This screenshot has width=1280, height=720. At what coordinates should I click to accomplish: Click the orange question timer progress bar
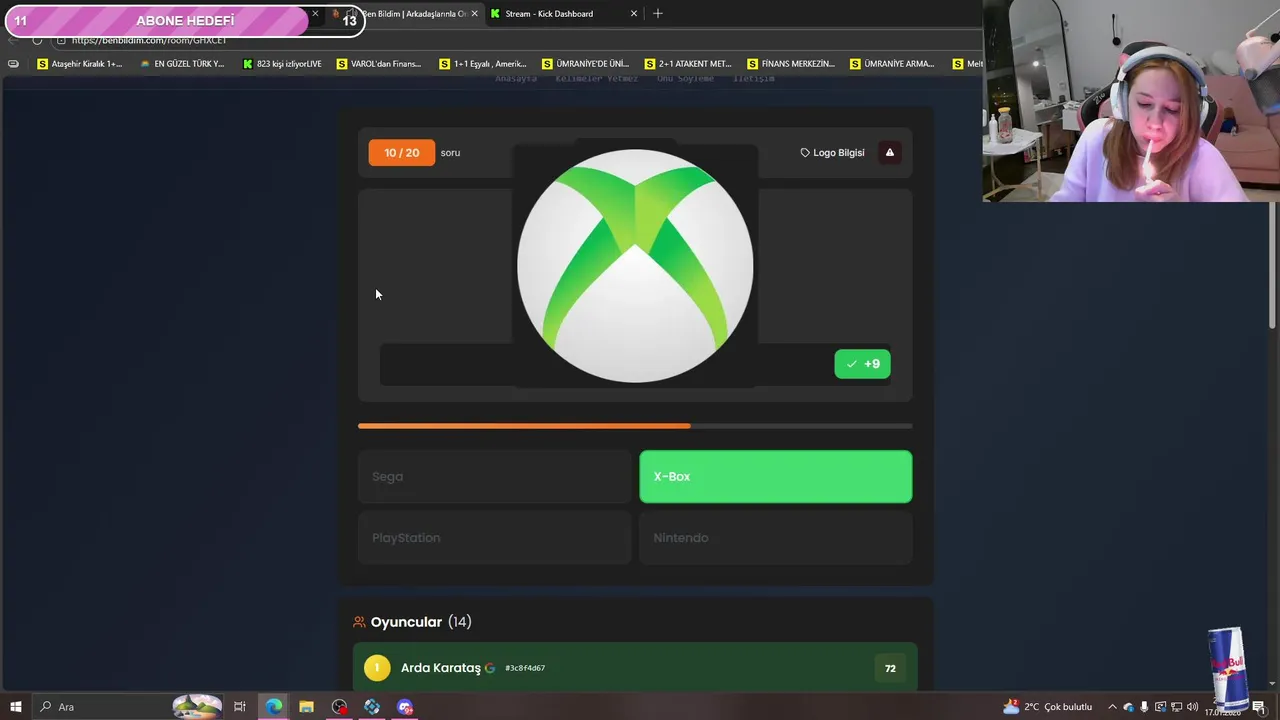pos(635,426)
